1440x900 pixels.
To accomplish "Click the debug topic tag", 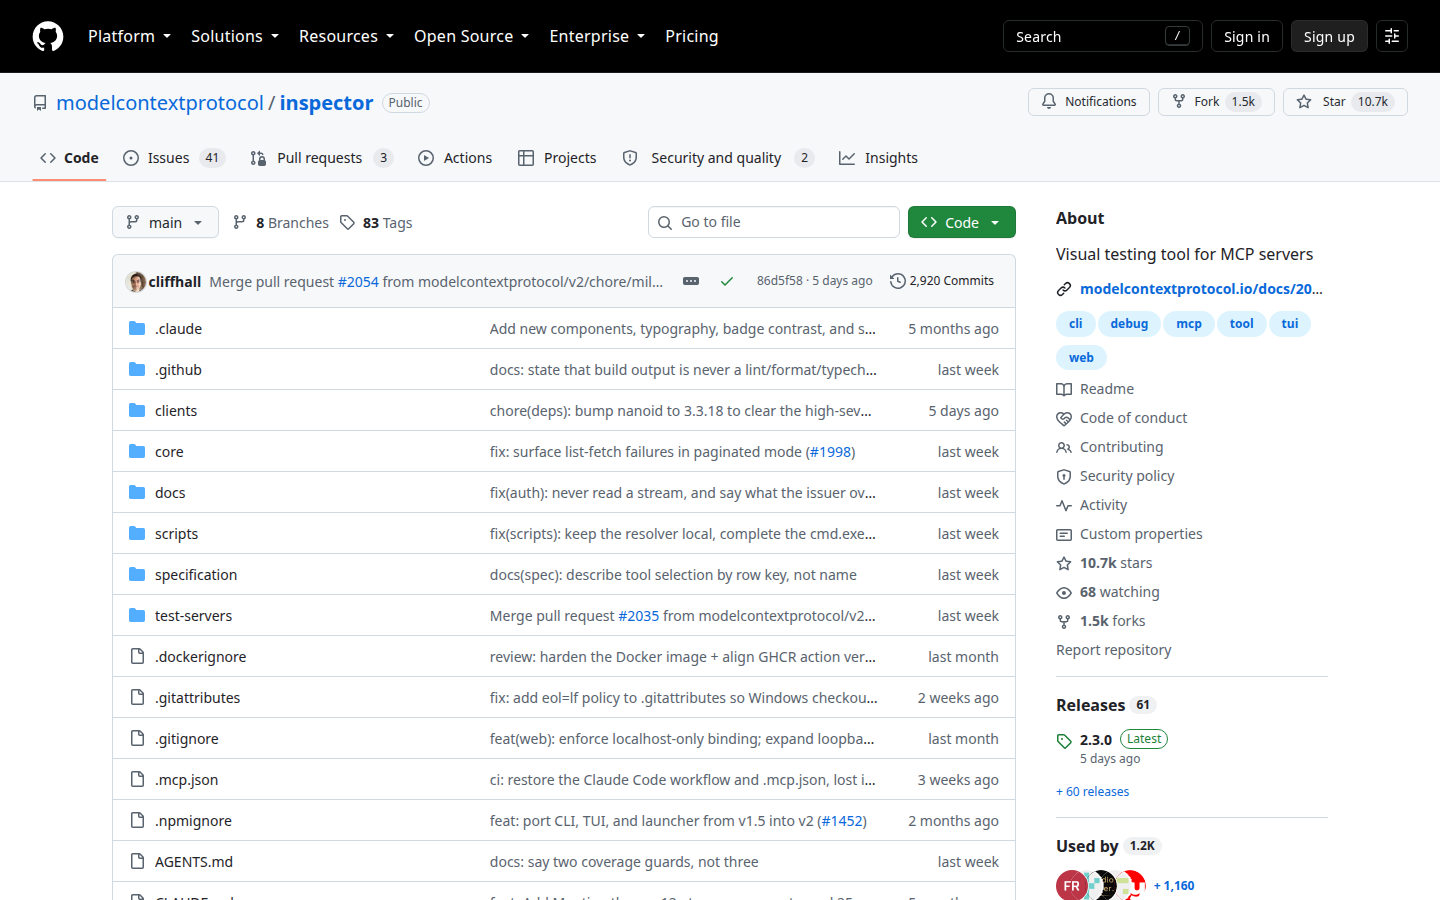I will point(1129,324).
